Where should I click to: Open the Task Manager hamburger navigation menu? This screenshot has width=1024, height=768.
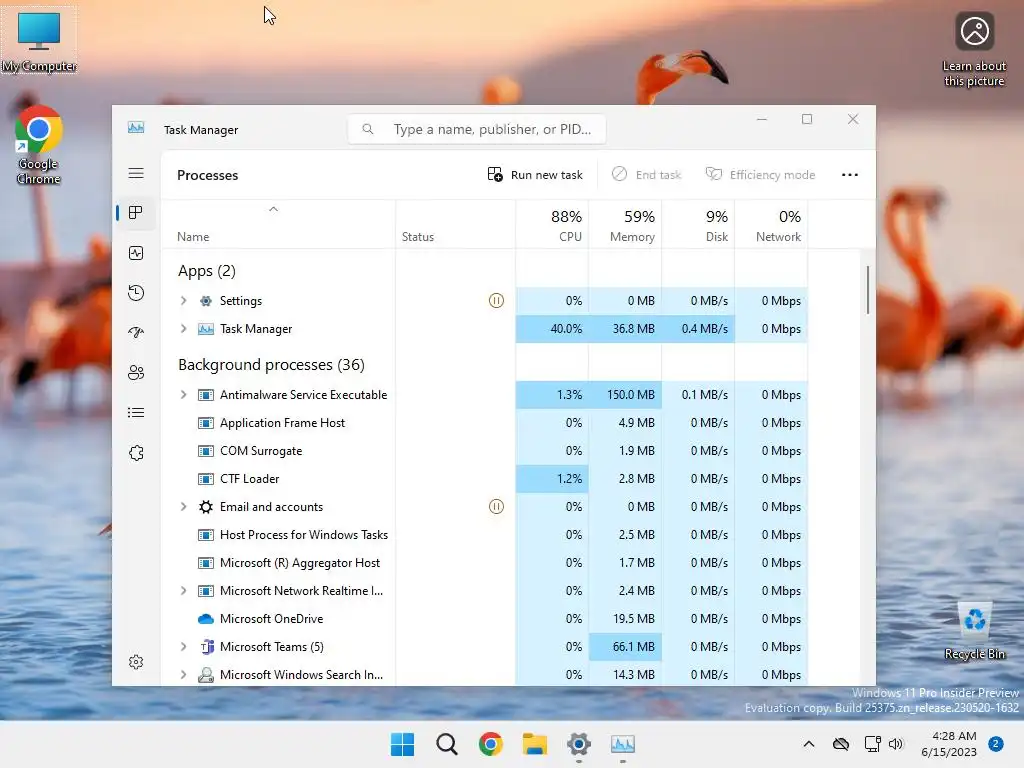(x=136, y=173)
